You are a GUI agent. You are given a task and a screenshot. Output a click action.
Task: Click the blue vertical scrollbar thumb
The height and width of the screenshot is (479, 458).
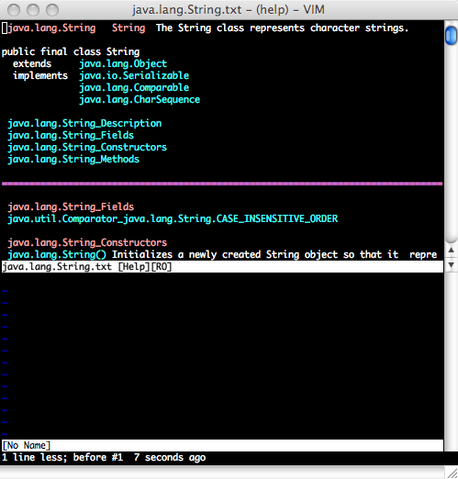point(451,35)
